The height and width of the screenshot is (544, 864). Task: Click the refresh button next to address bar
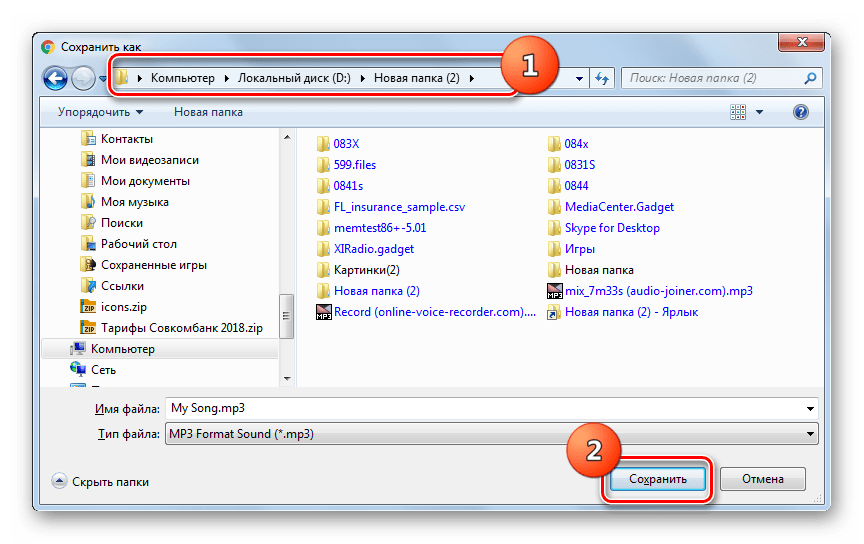click(x=602, y=78)
